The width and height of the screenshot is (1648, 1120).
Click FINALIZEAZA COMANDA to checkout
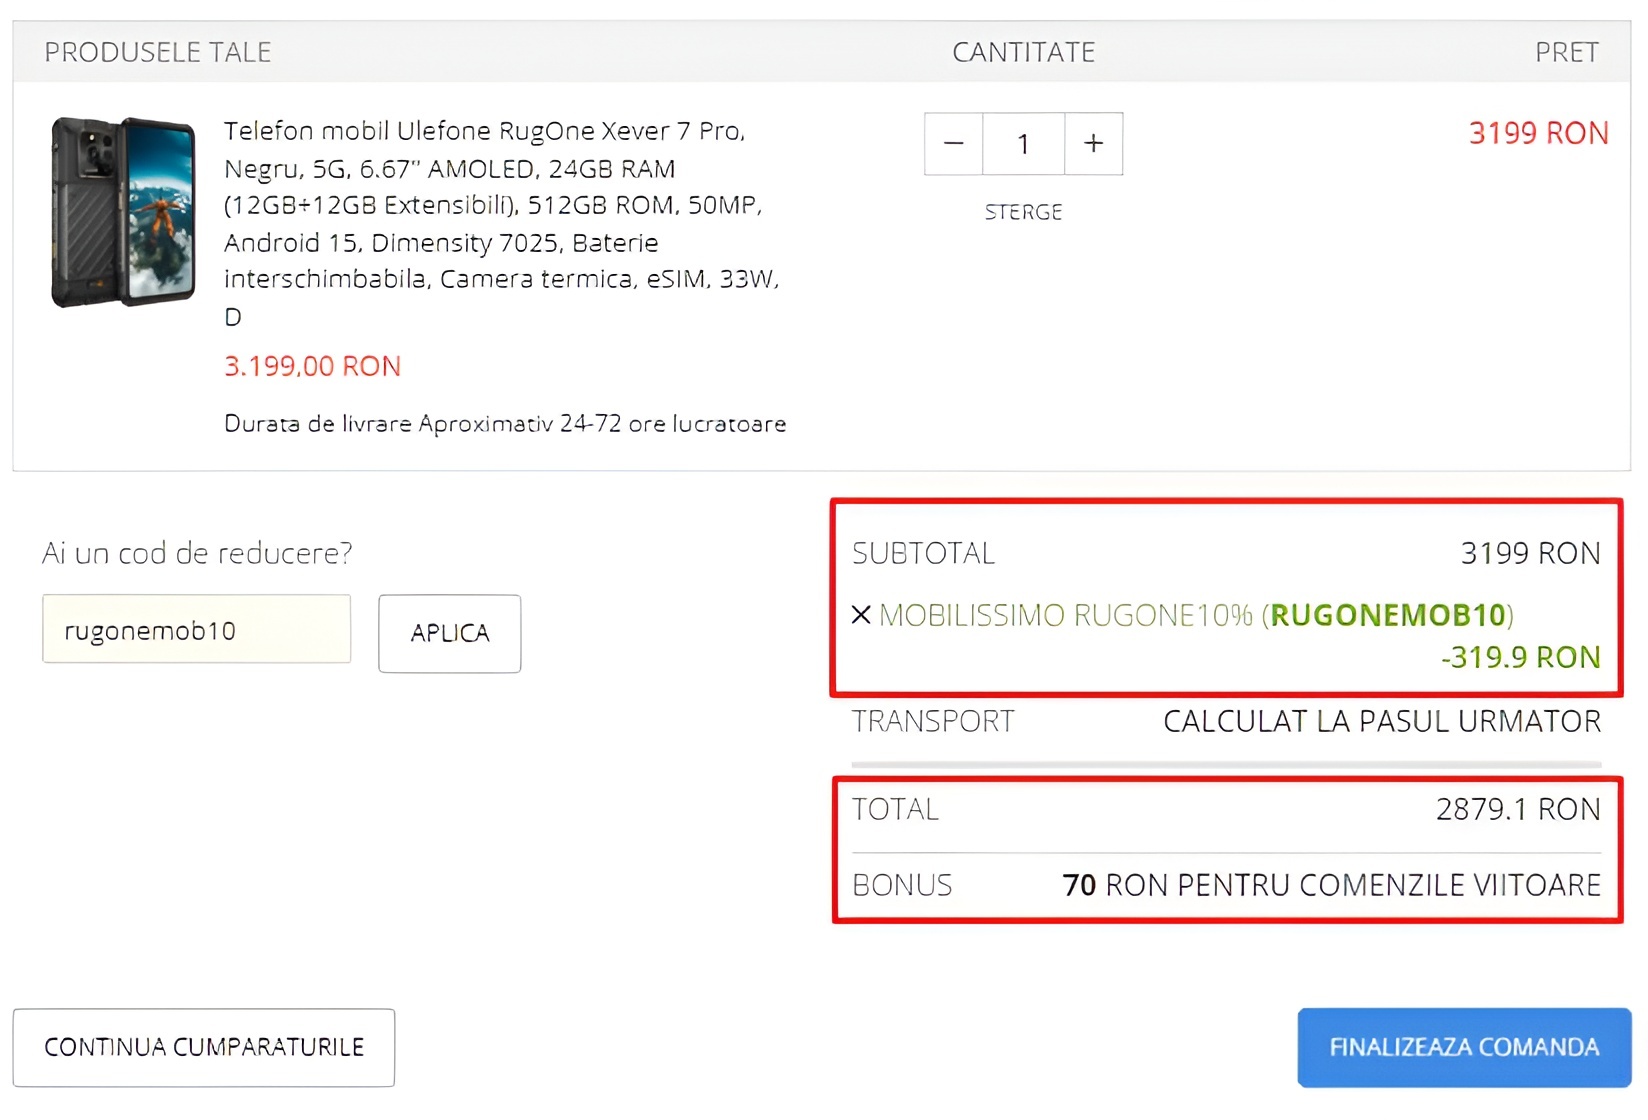click(1464, 1047)
